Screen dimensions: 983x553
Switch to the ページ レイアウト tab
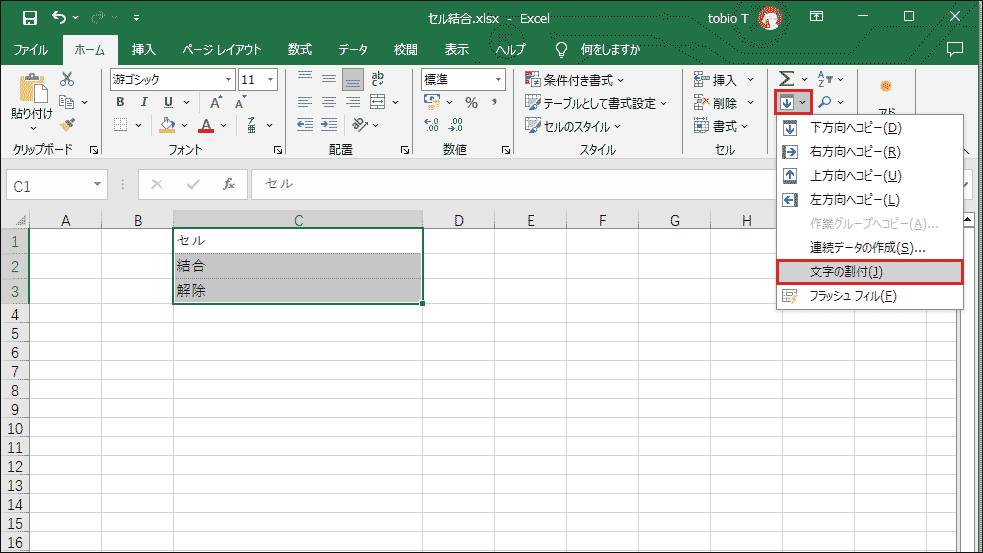(222, 50)
